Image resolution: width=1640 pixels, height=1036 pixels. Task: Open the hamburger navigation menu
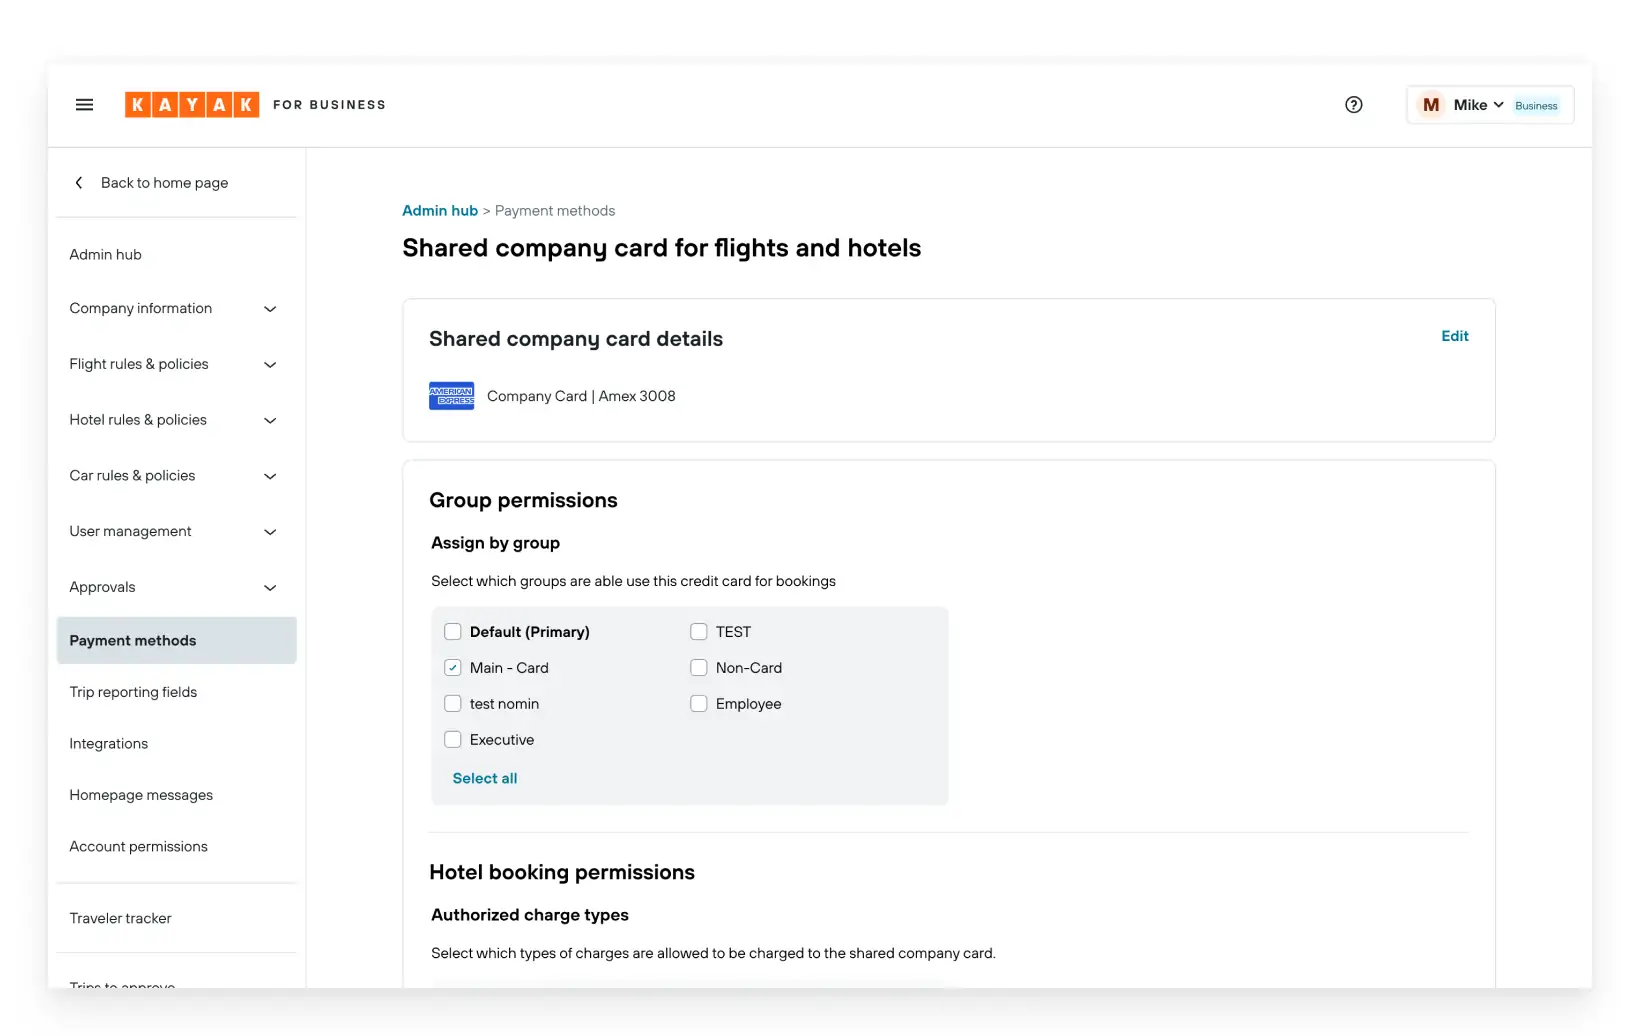click(x=84, y=104)
